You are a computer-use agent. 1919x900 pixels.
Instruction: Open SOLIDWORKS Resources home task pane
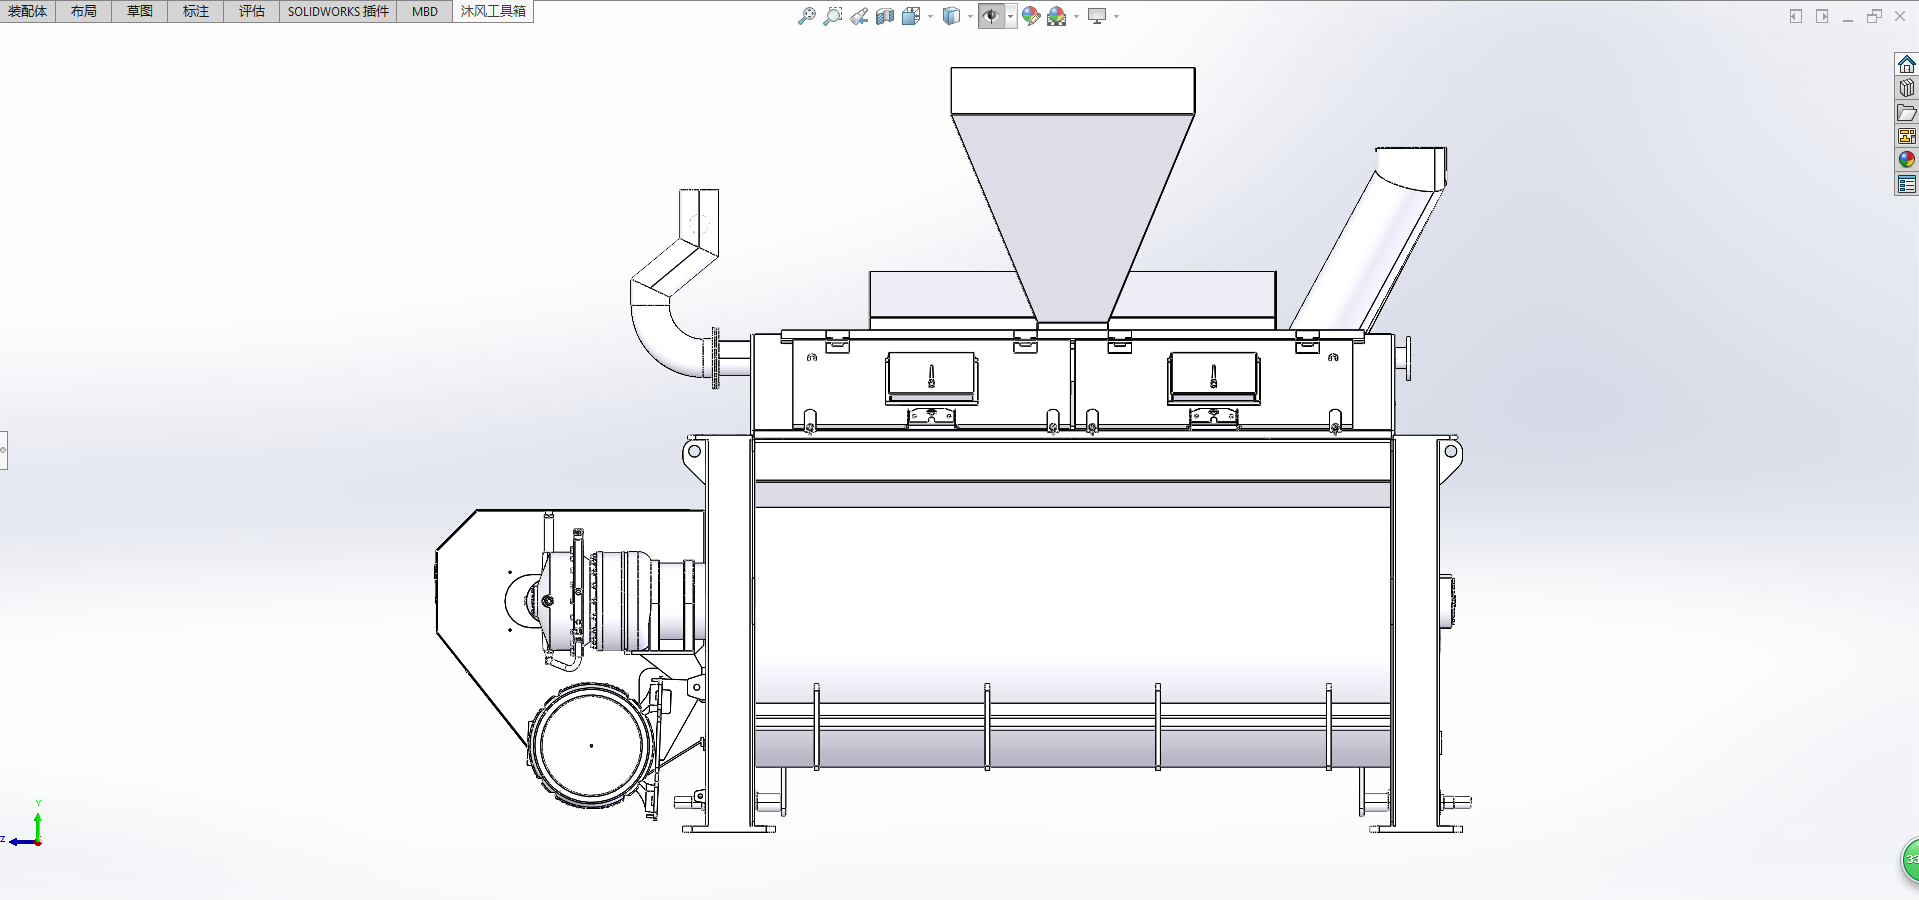1907,64
